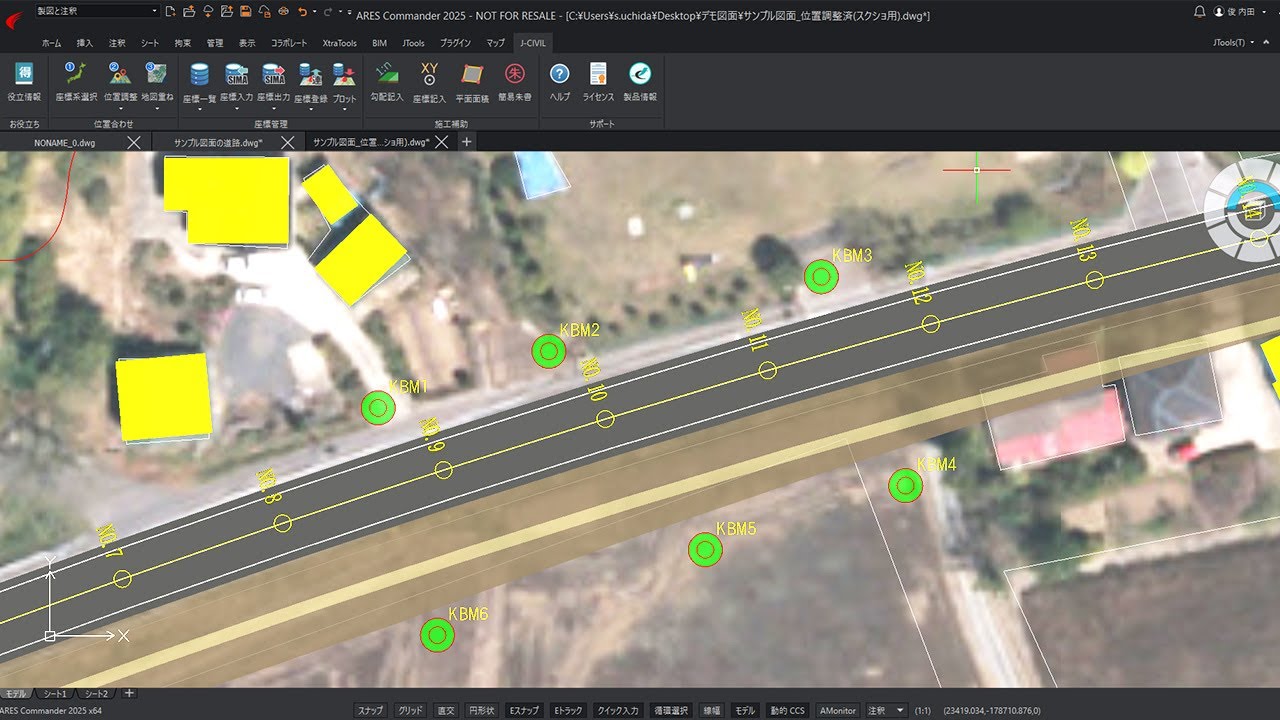Toggle 線幅 lineweight display
Viewport: 1280px width, 720px height.
point(711,711)
